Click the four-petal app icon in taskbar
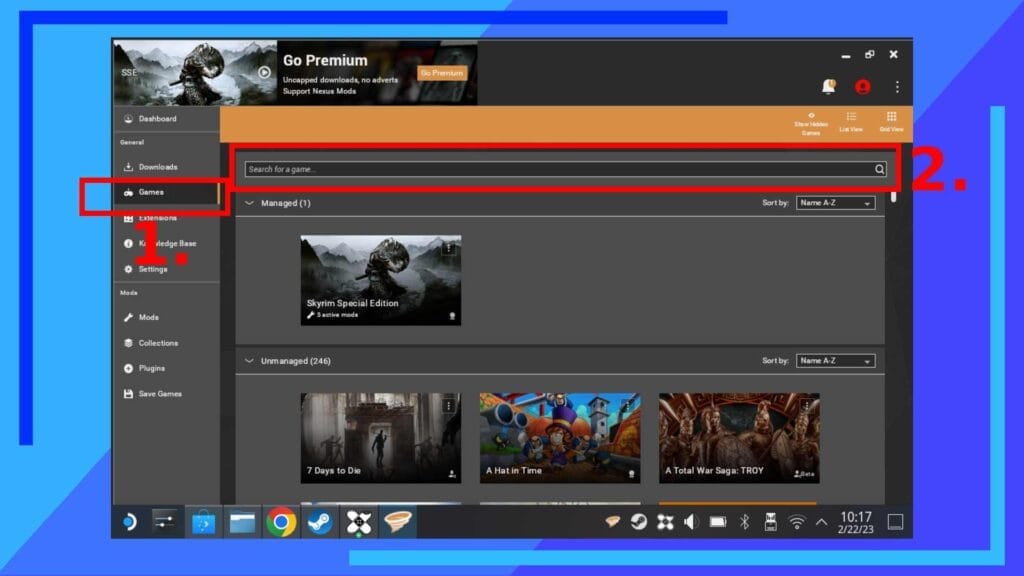Viewport: 1024px width, 576px height. pyautogui.click(x=359, y=522)
